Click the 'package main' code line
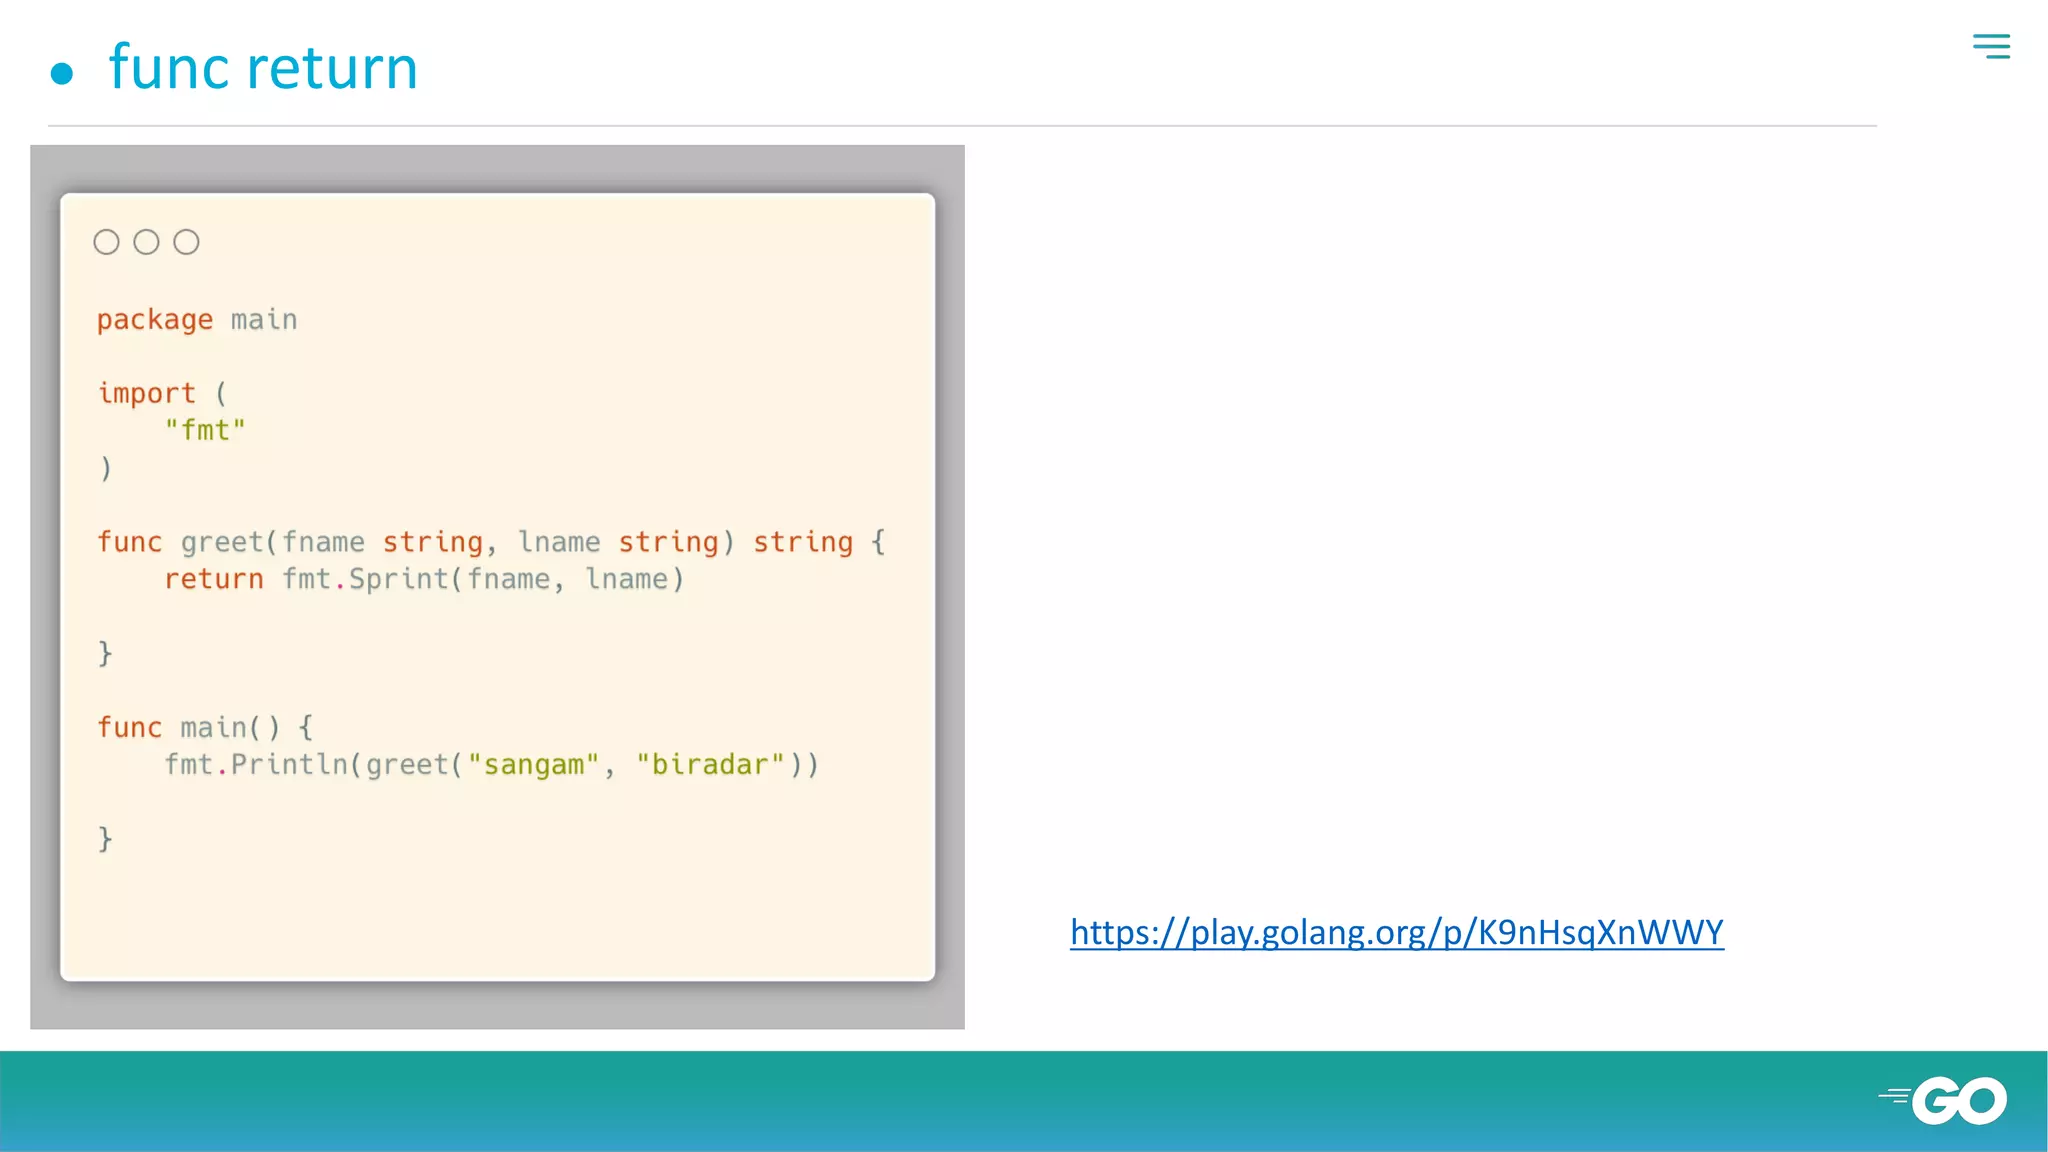2048x1152 pixels. (197, 320)
